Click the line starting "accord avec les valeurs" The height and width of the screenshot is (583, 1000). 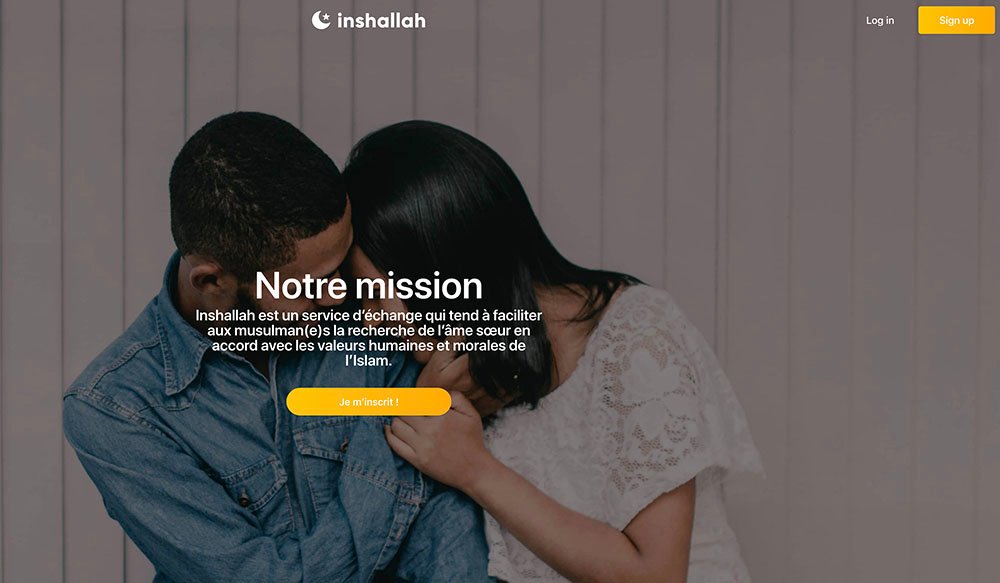(369, 346)
